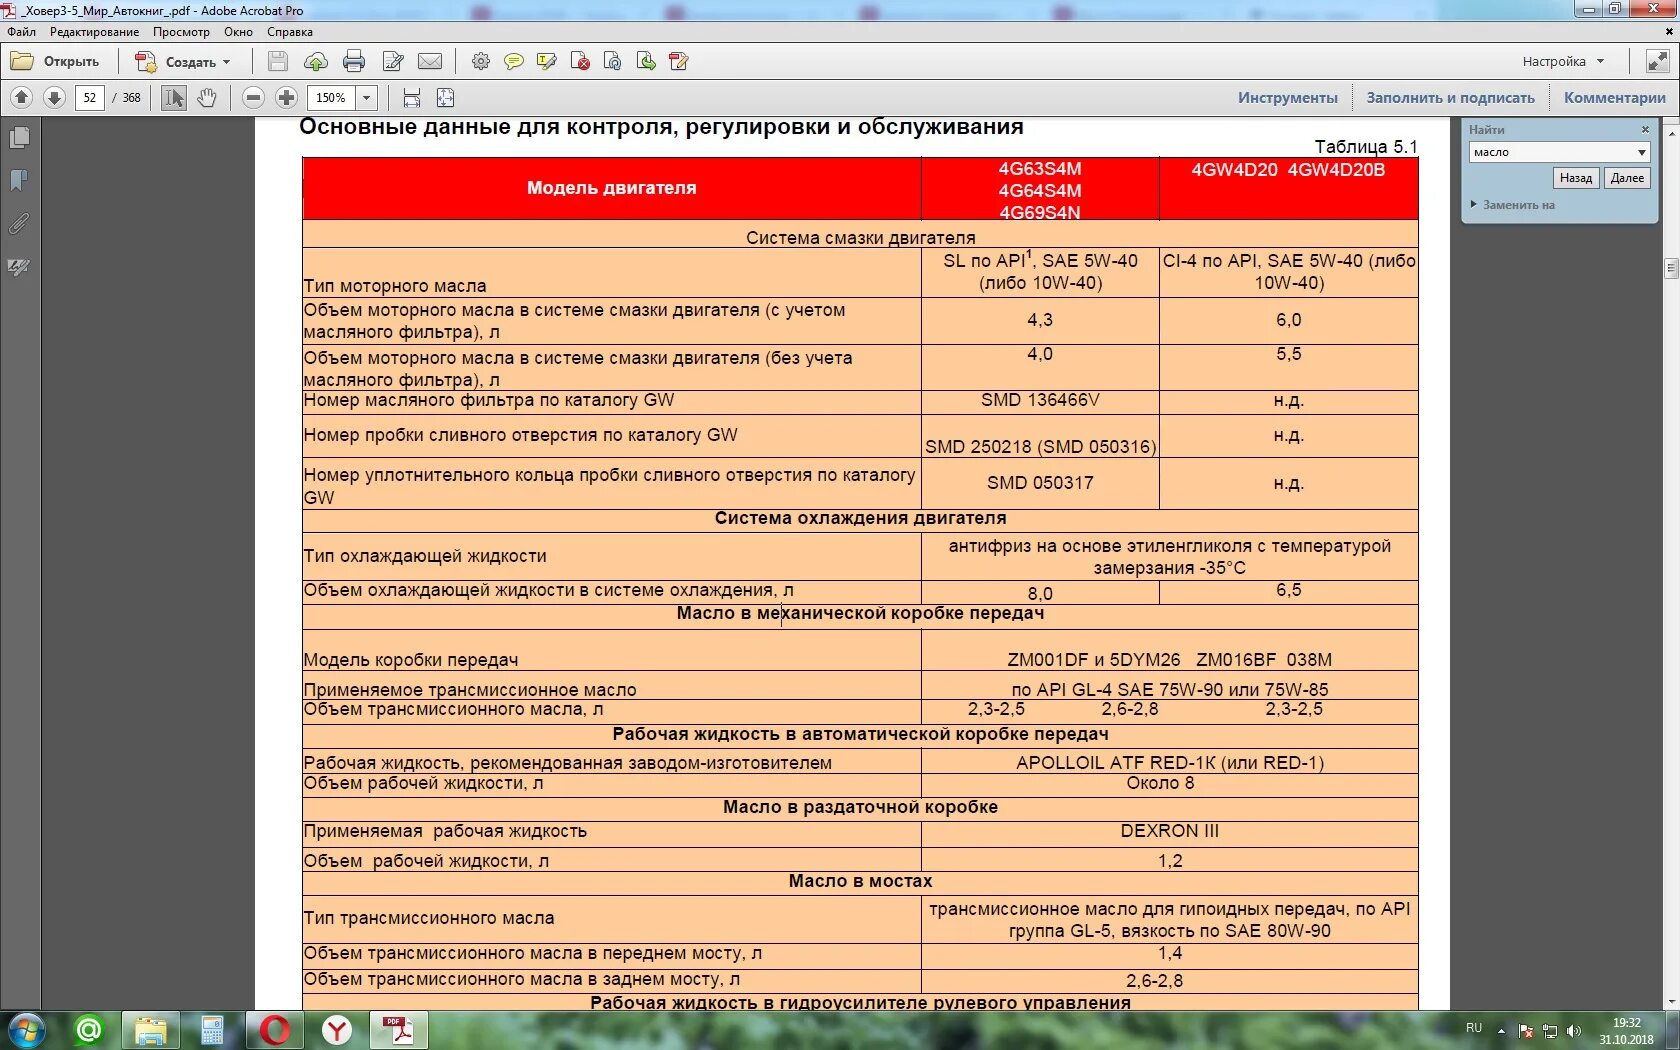Open the Calculator taskbar icon

pyautogui.click(x=213, y=1030)
